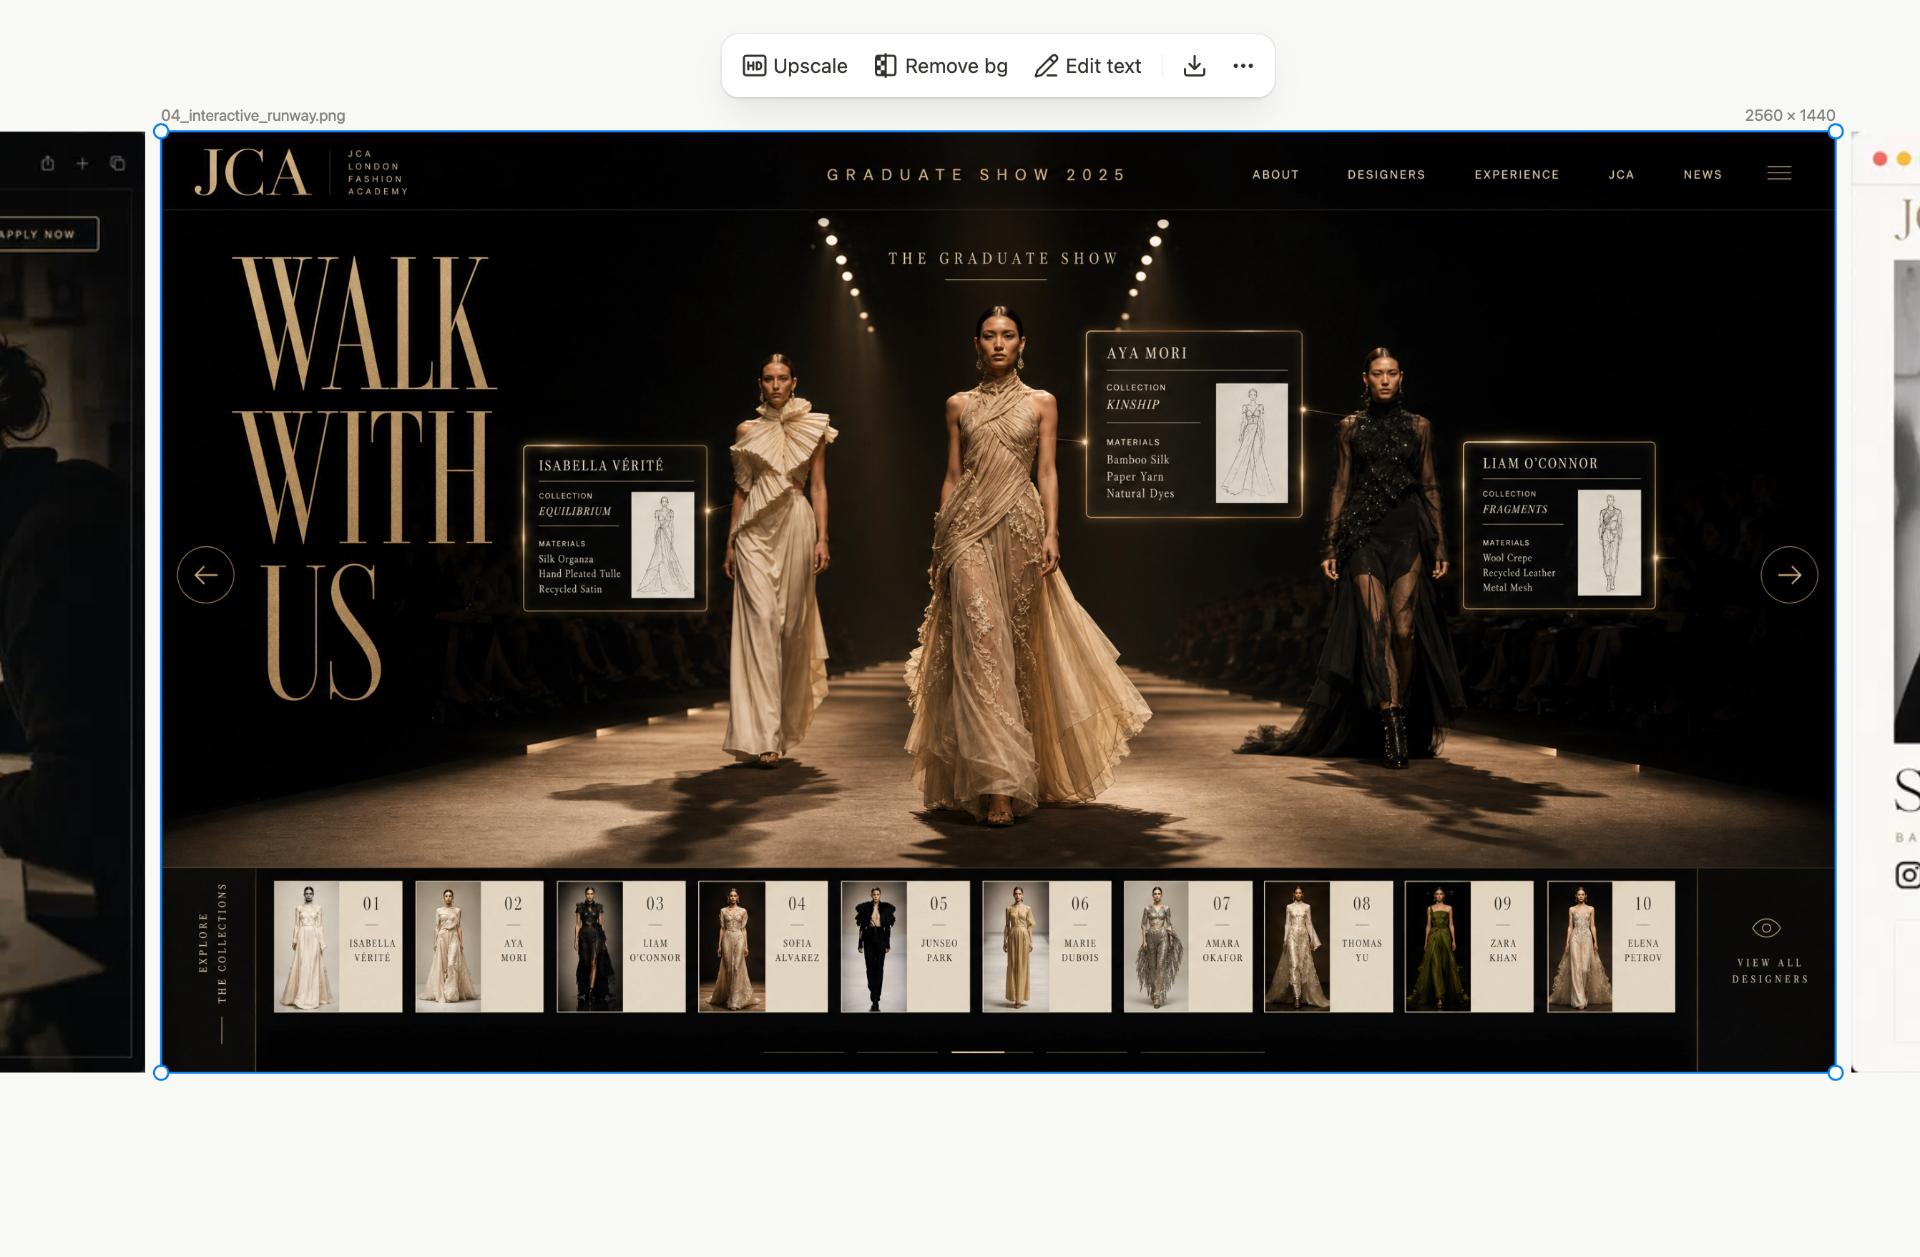Click the plus icon in left image

tap(82, 163)
